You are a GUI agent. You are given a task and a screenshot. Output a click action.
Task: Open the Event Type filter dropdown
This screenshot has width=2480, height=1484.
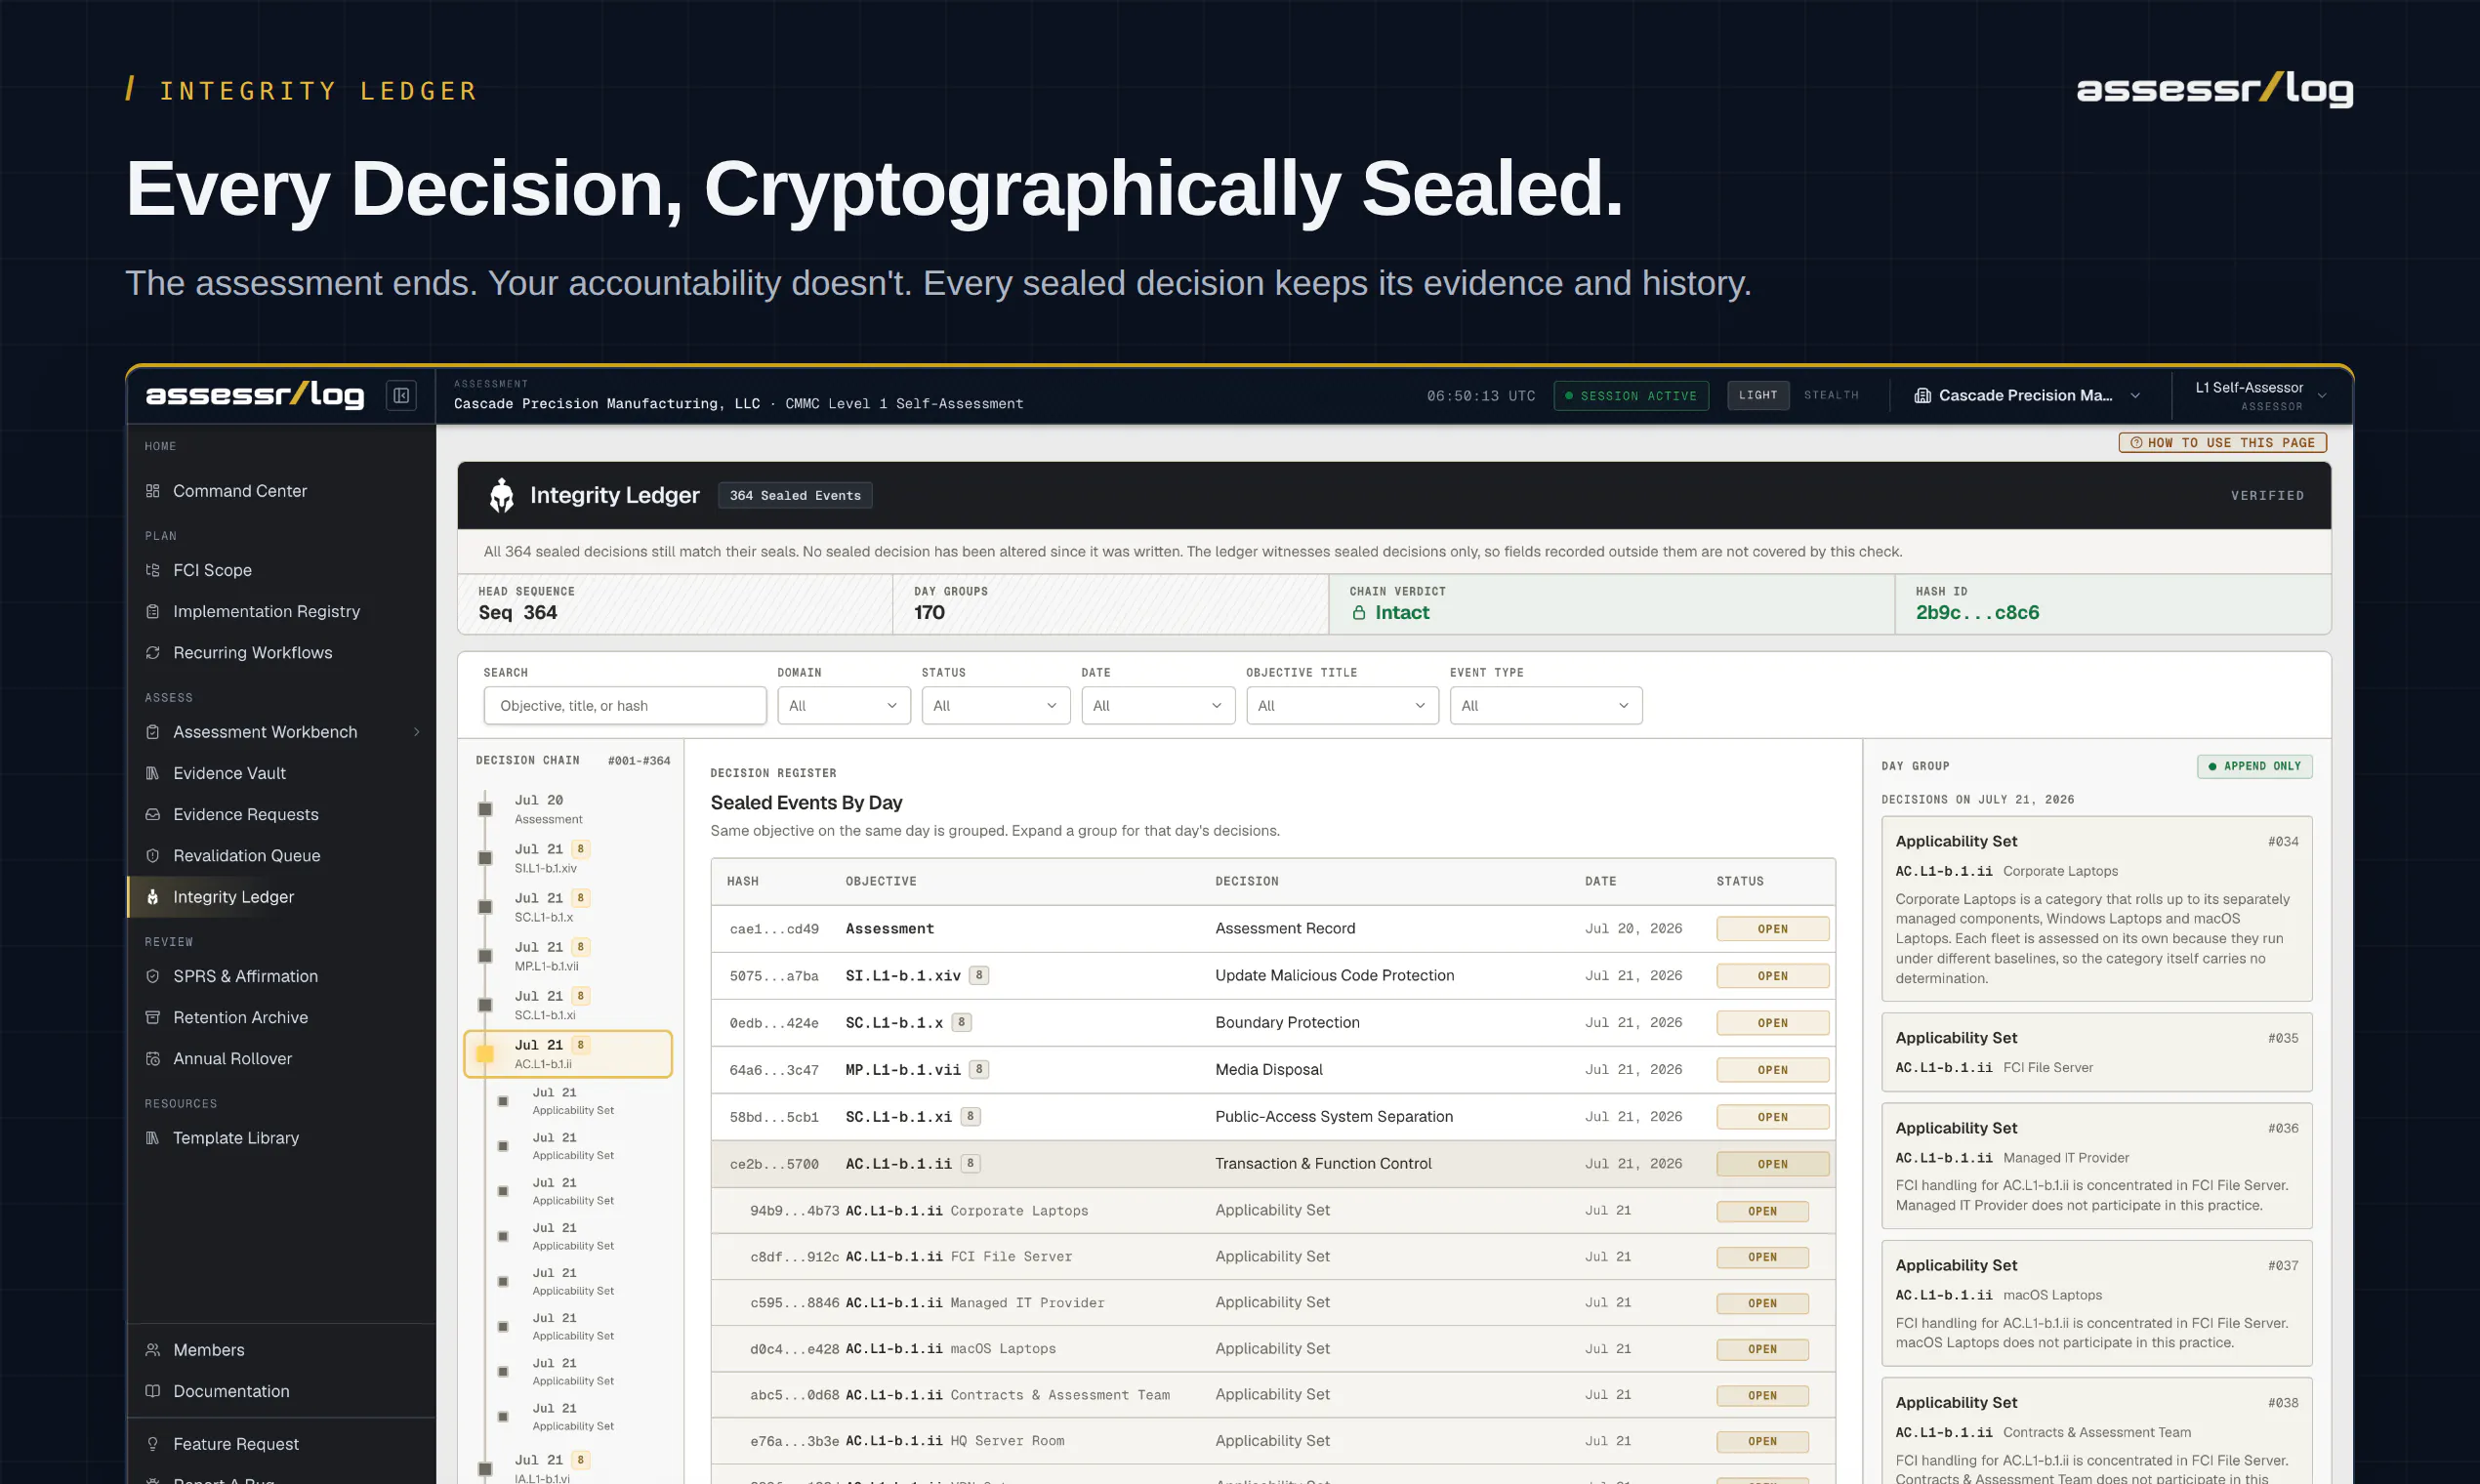(x=1545, y=706)
